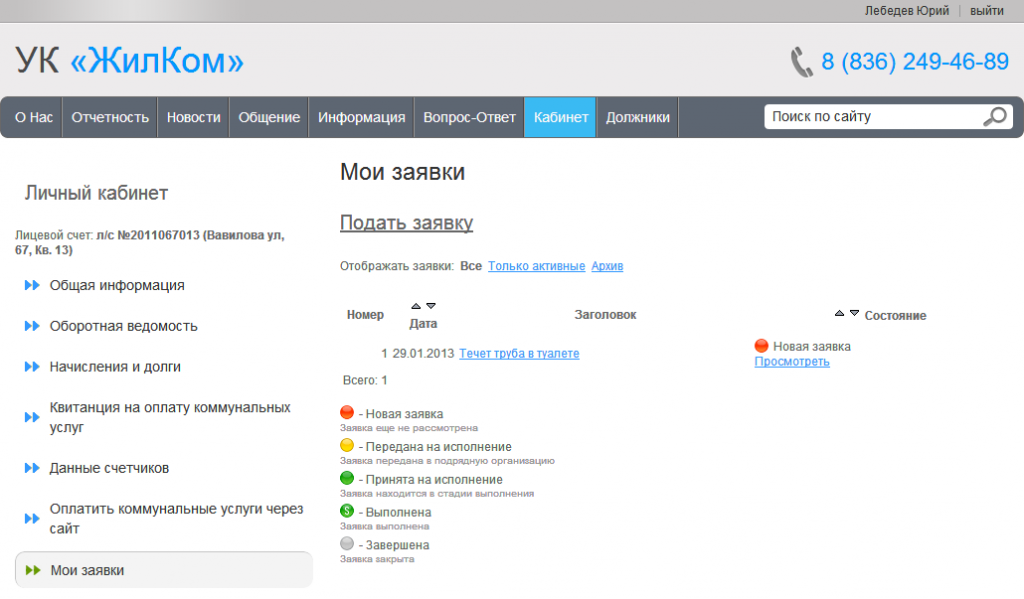Sort by Дата ascending arrow
This screenshot has width=1024, height=599.
coord(416,306)
